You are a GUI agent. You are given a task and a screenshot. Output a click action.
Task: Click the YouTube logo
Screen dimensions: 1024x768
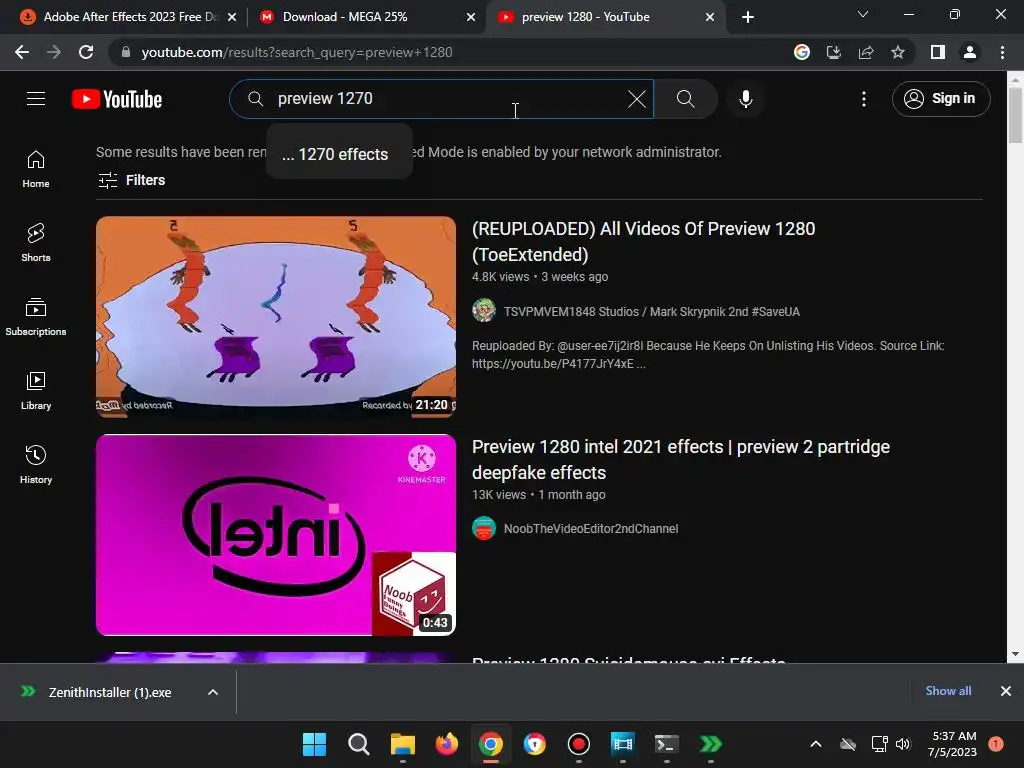[117, 99]
